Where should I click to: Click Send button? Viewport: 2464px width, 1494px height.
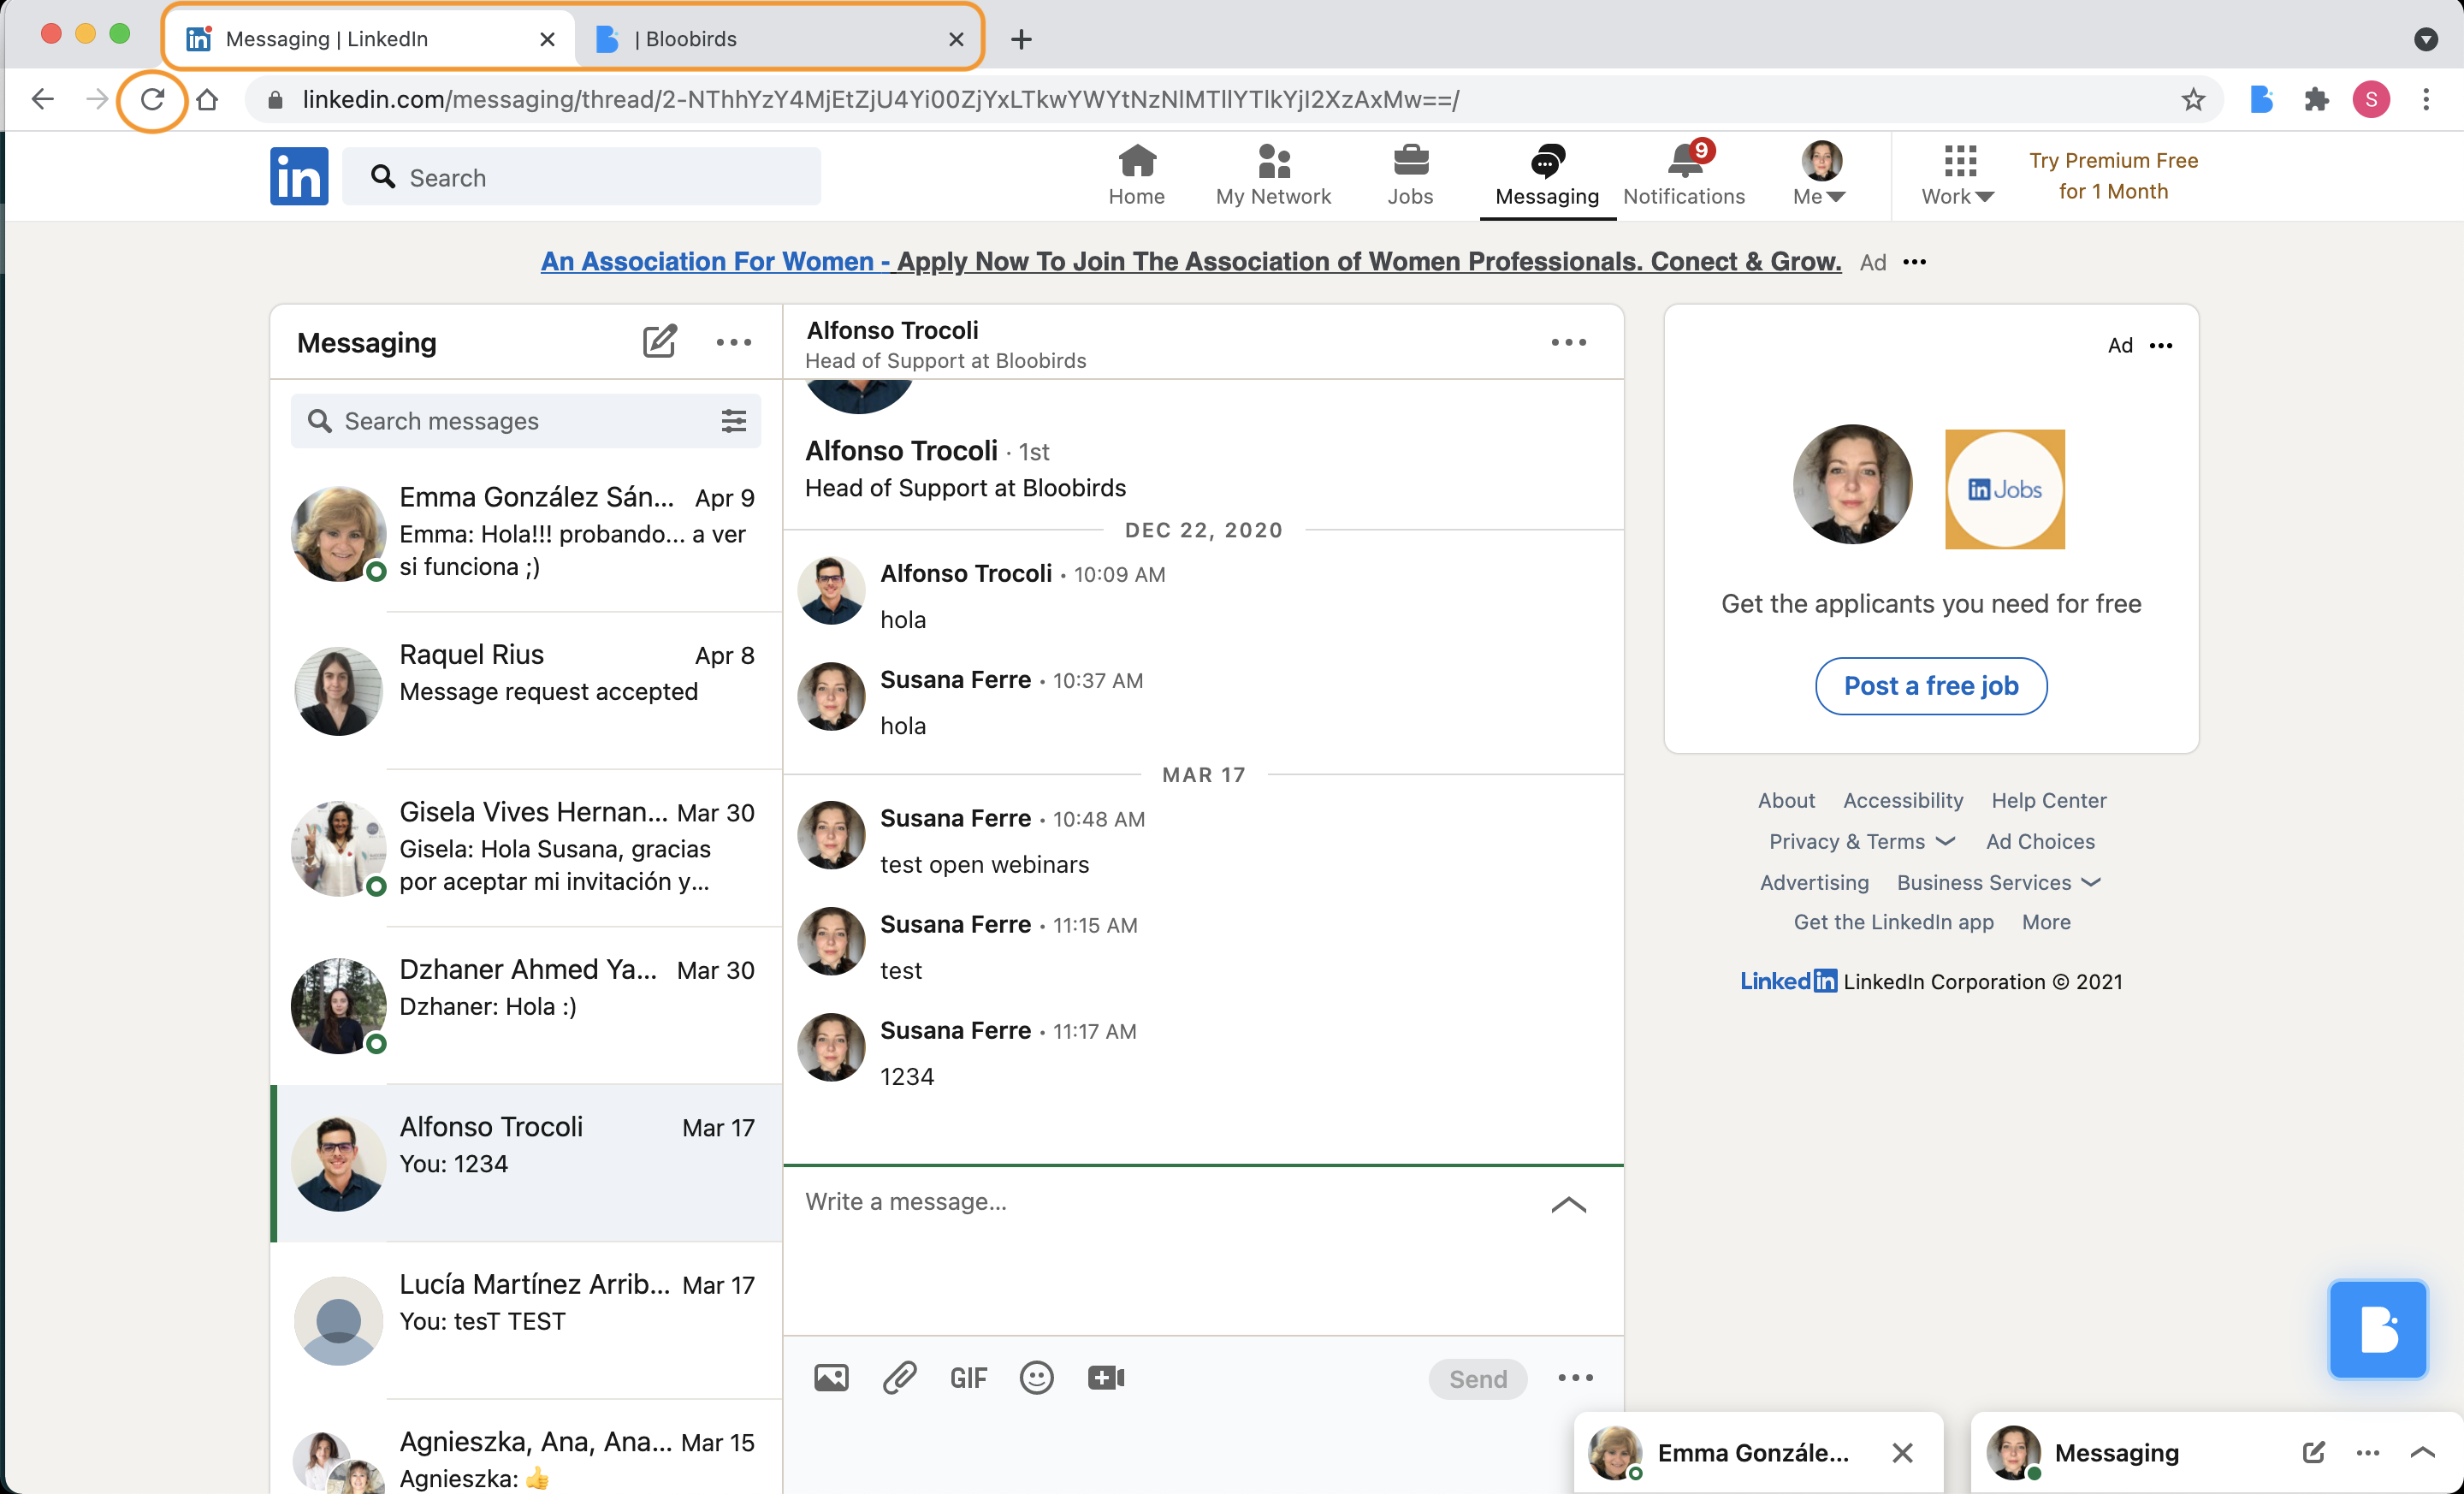tap(1477, 1378)
